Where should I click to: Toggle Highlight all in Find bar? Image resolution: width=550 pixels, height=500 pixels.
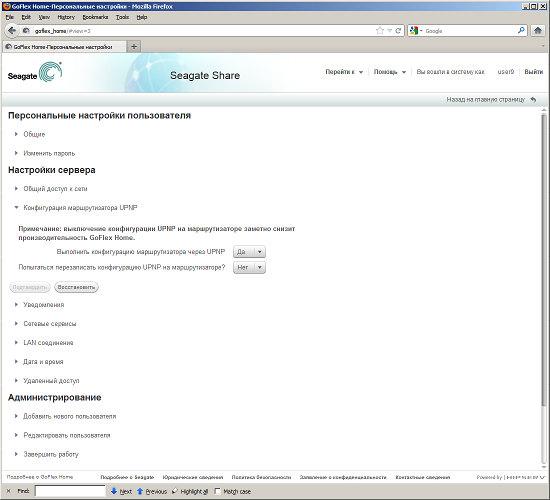click(x=191, y=491)
